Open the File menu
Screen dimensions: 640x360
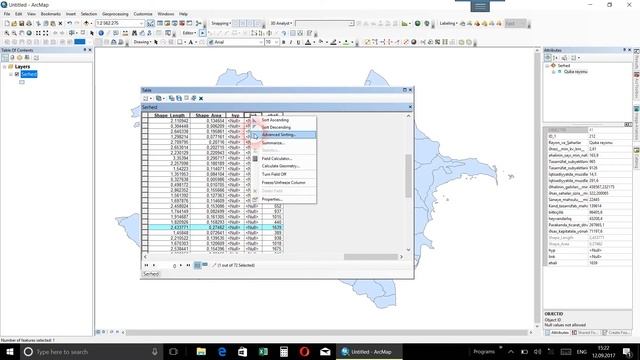pos(7,14)
